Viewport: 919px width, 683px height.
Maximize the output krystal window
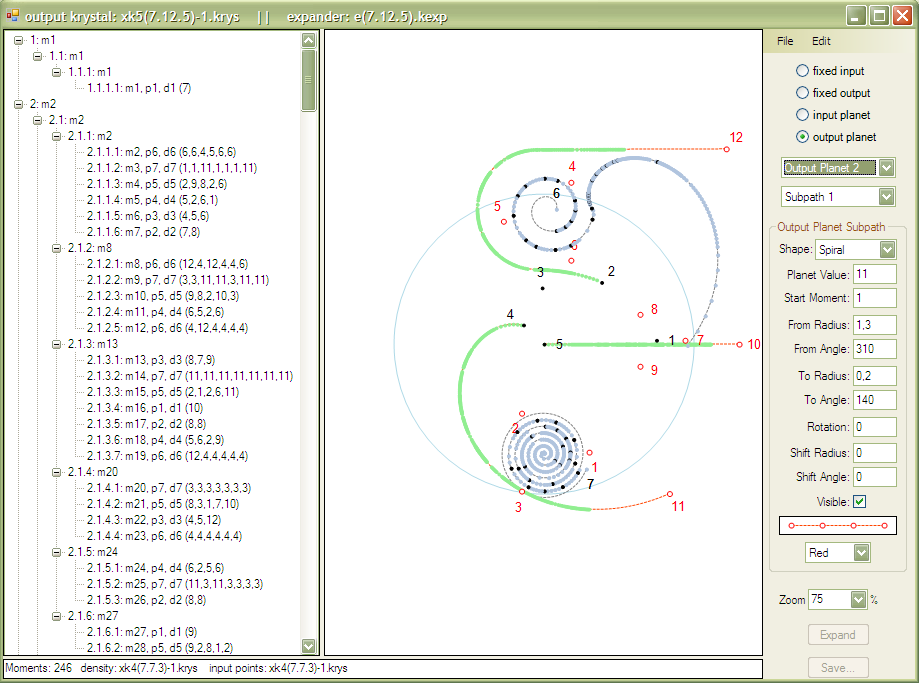(879, 15)
